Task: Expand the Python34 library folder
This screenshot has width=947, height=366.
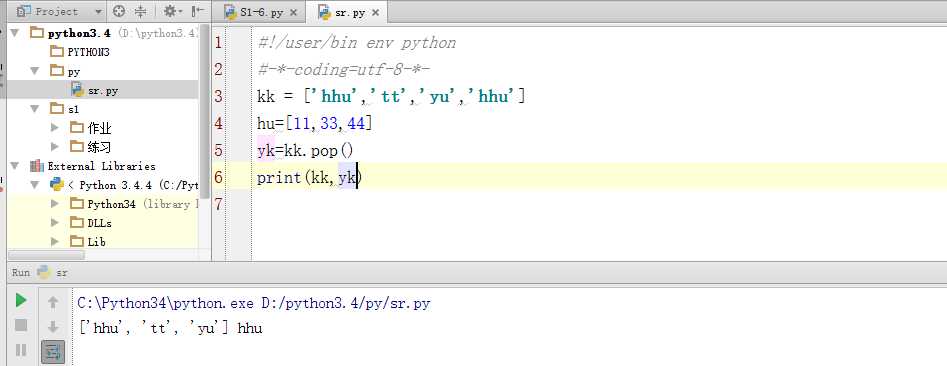Action: [55, 204]
